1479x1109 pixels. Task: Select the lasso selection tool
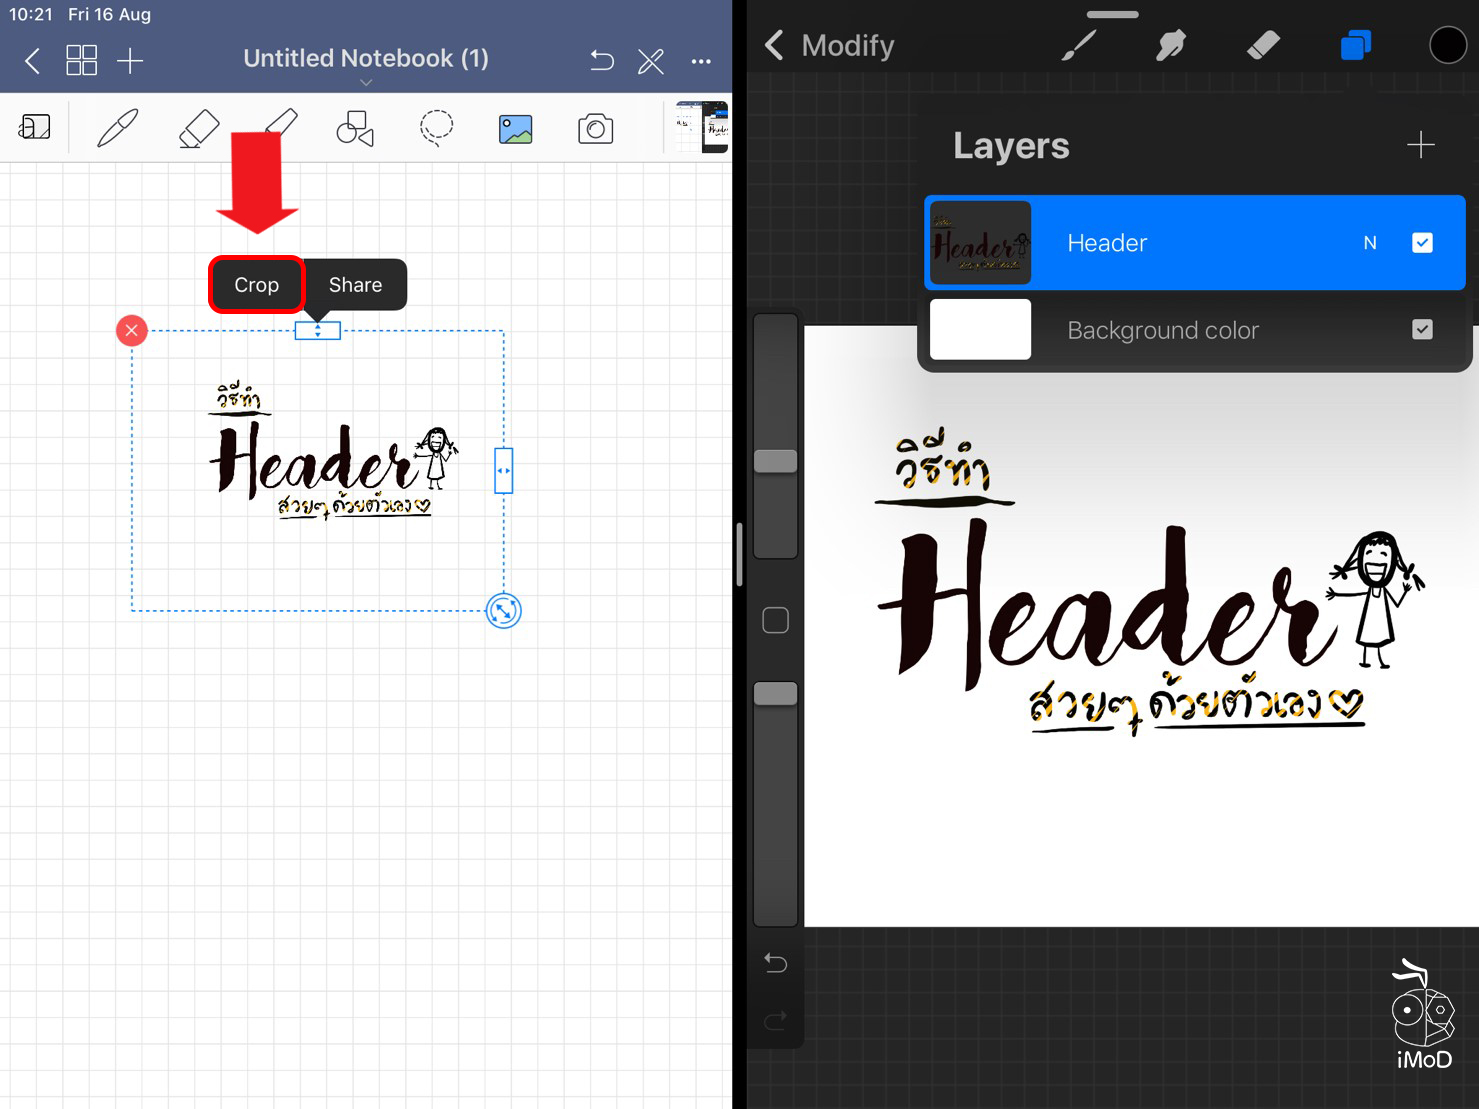pyautogui.click(x=436, y=127)
